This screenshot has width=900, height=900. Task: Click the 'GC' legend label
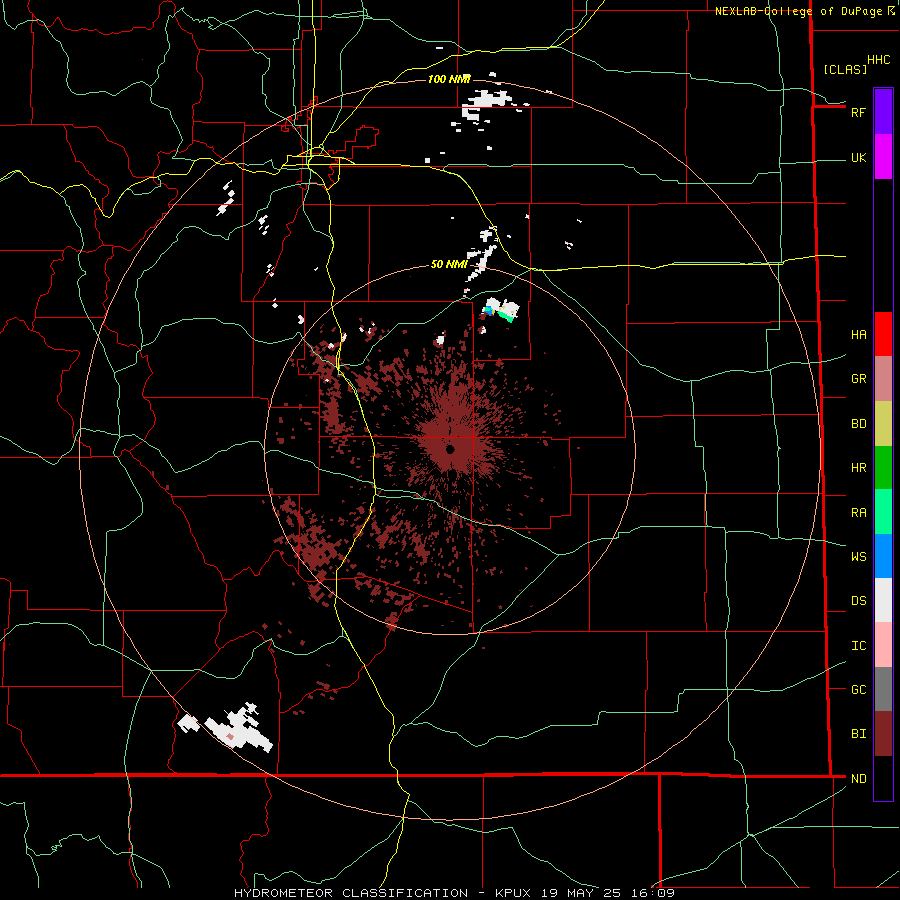click(858, 689)
